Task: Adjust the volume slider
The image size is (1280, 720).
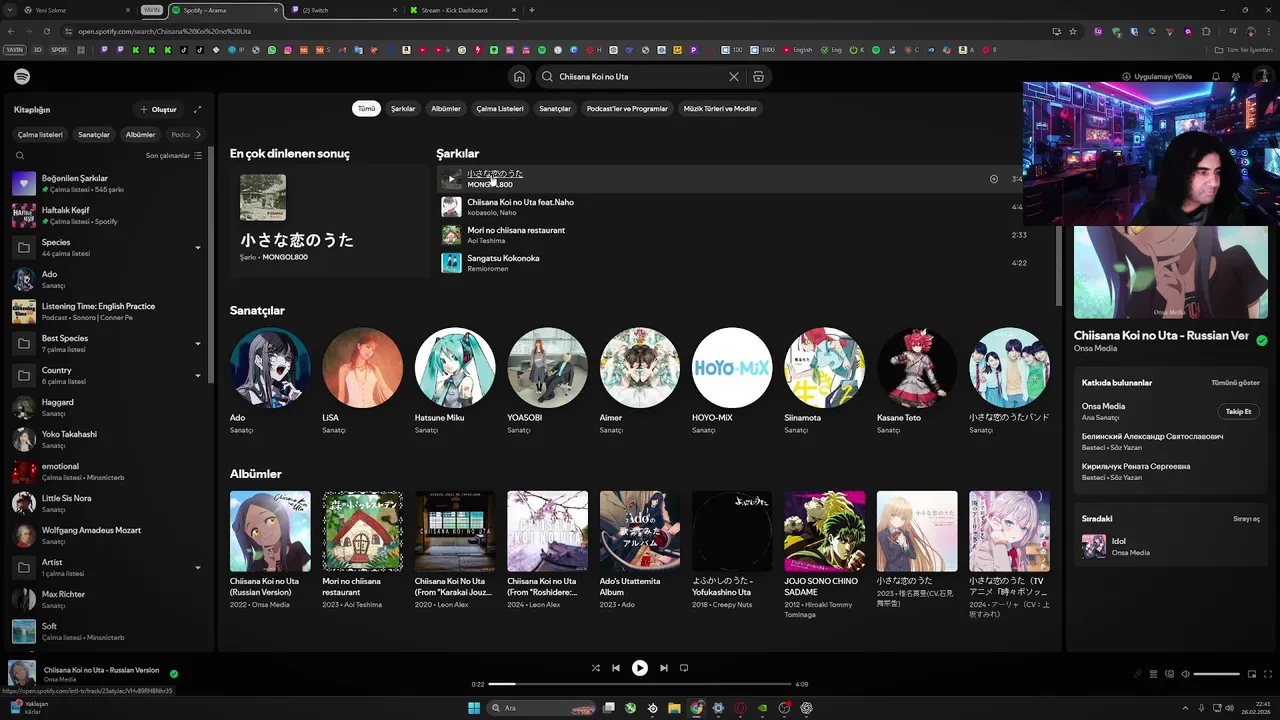Action: (x=1217, y=674)
